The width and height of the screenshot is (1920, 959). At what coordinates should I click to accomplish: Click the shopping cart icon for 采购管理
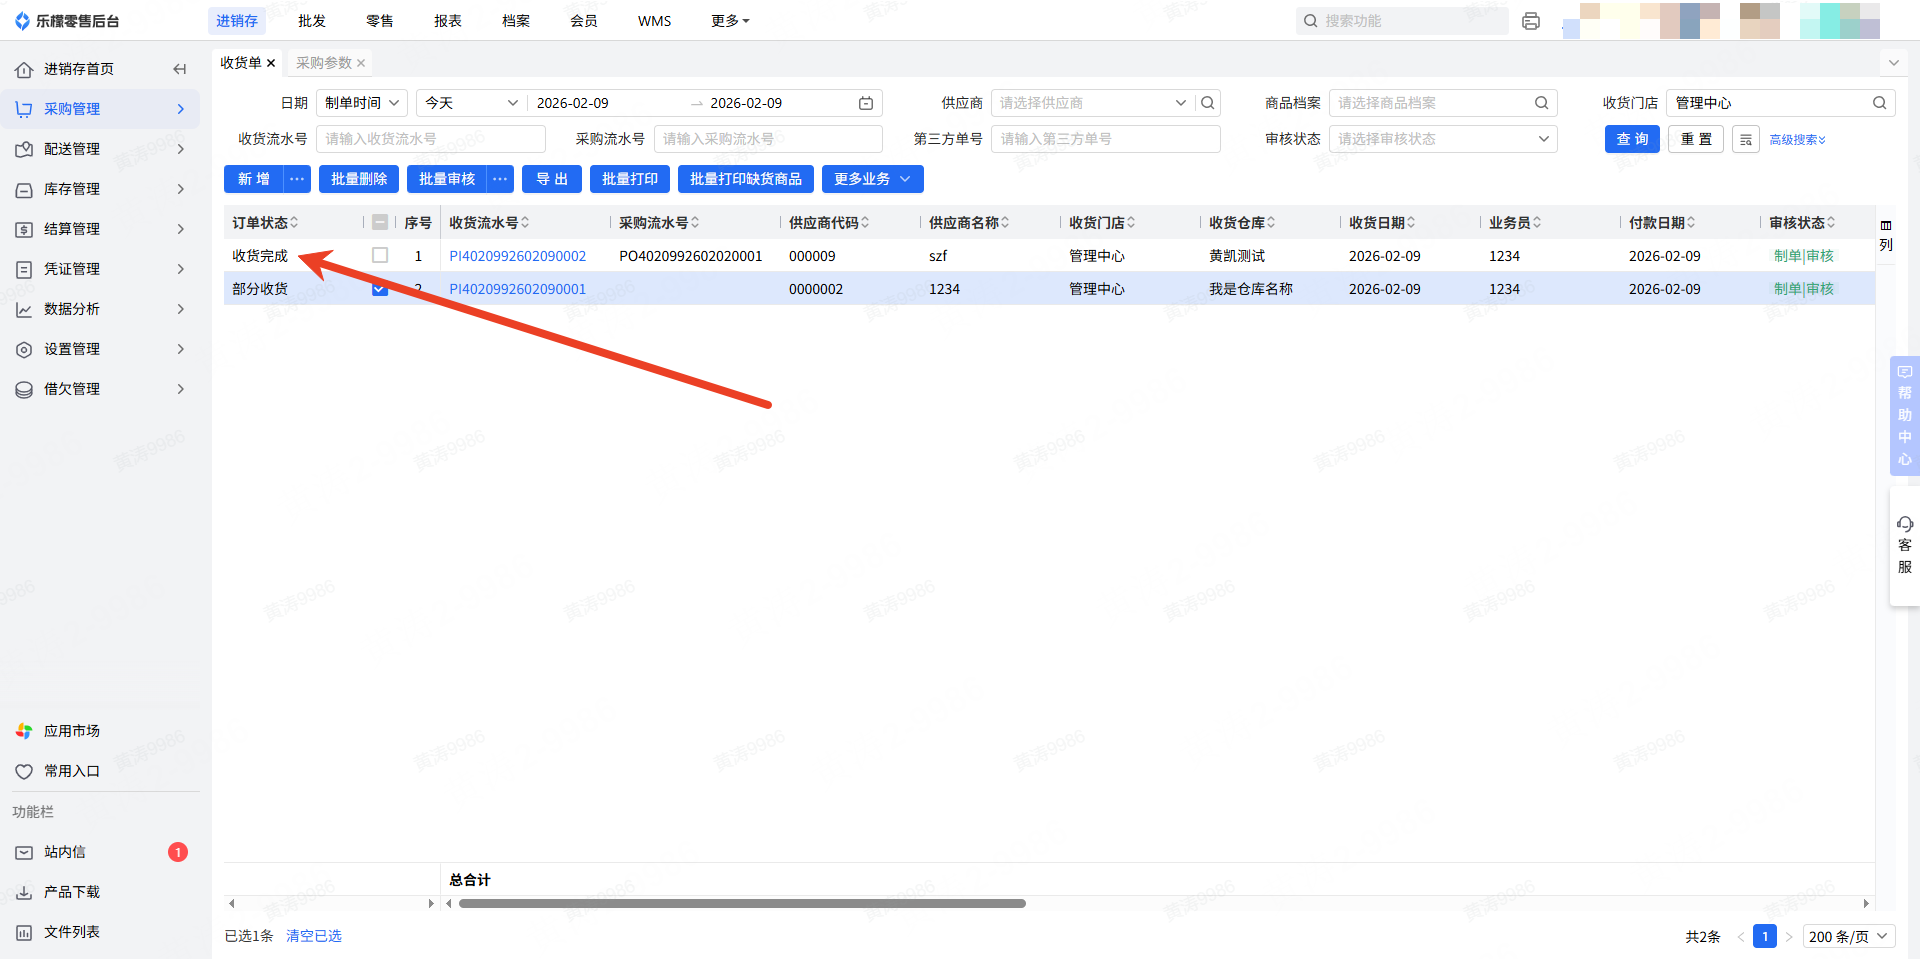click(x=24, y=109)
